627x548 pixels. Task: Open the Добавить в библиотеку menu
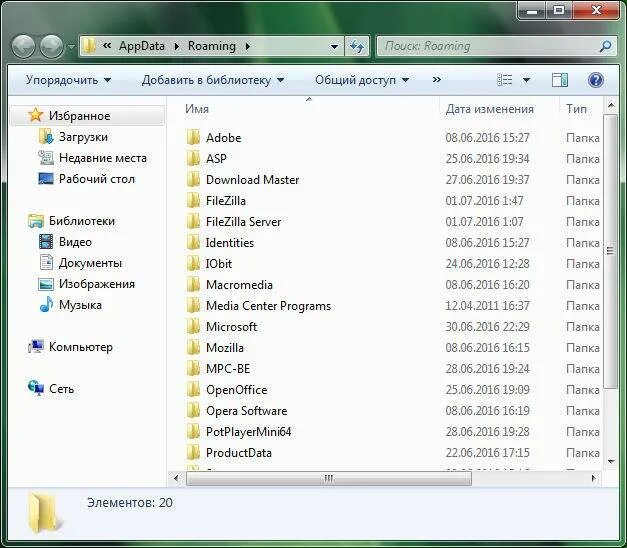point(213,80)
